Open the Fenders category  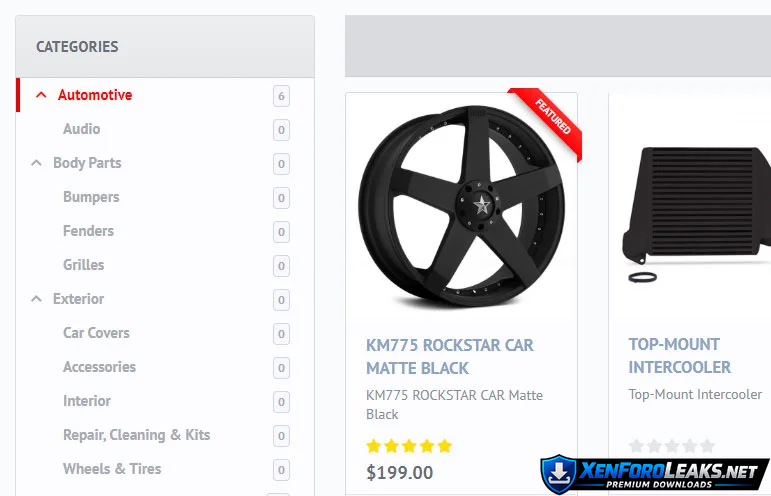point(88,231)
